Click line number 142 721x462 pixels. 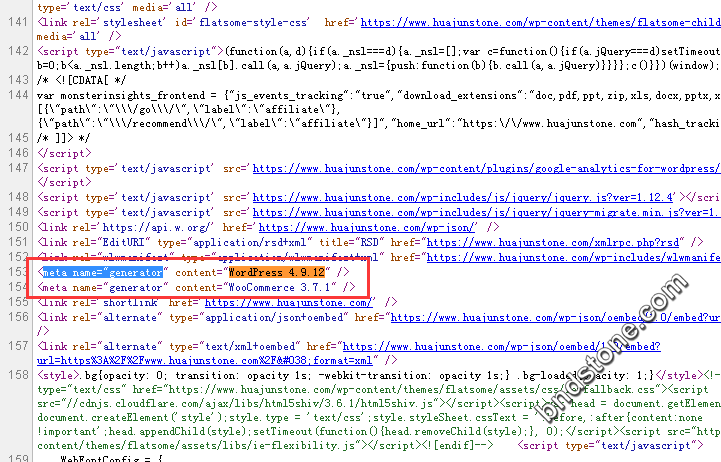click(18, 51)
